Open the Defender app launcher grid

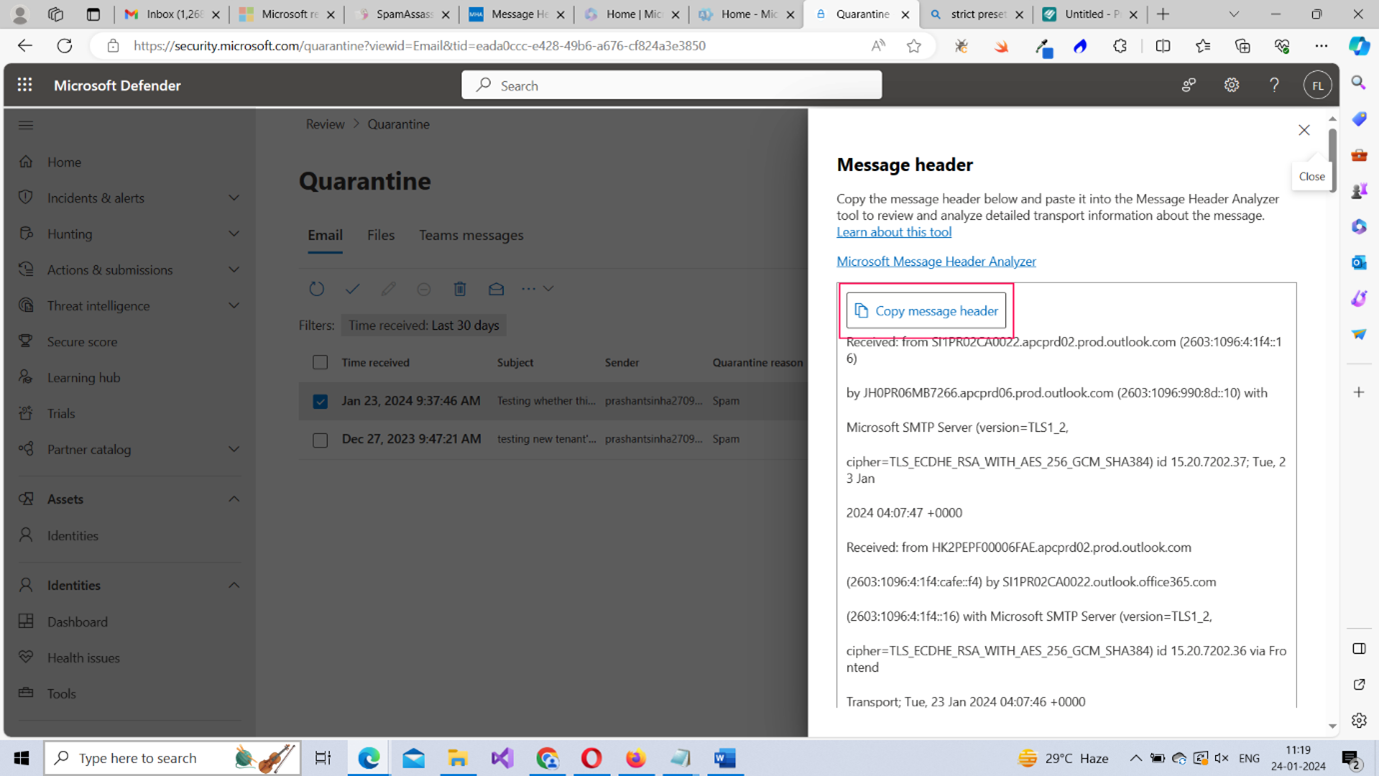coord(25,85)
